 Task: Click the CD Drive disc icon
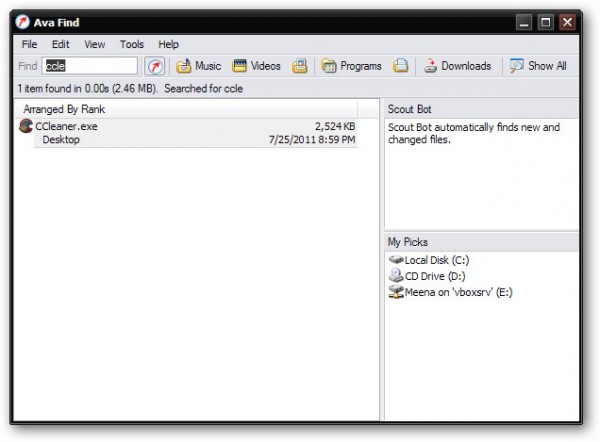pos(396,276)
